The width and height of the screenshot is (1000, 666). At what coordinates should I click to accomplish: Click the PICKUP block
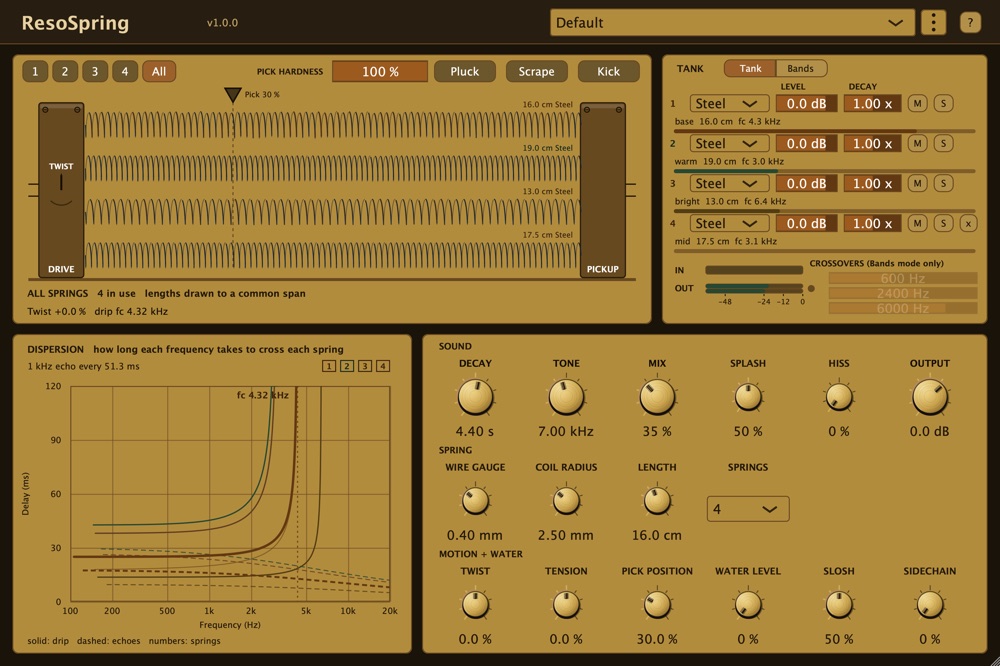point(603,190)
